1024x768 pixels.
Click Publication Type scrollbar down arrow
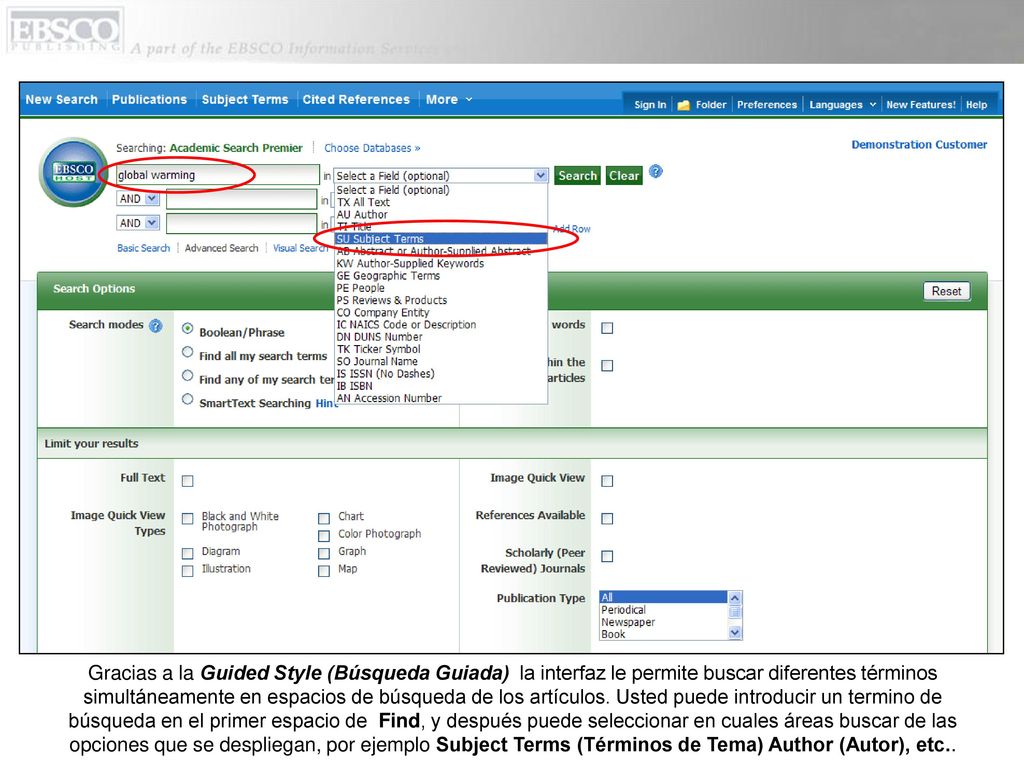click(x=735, y=633)
